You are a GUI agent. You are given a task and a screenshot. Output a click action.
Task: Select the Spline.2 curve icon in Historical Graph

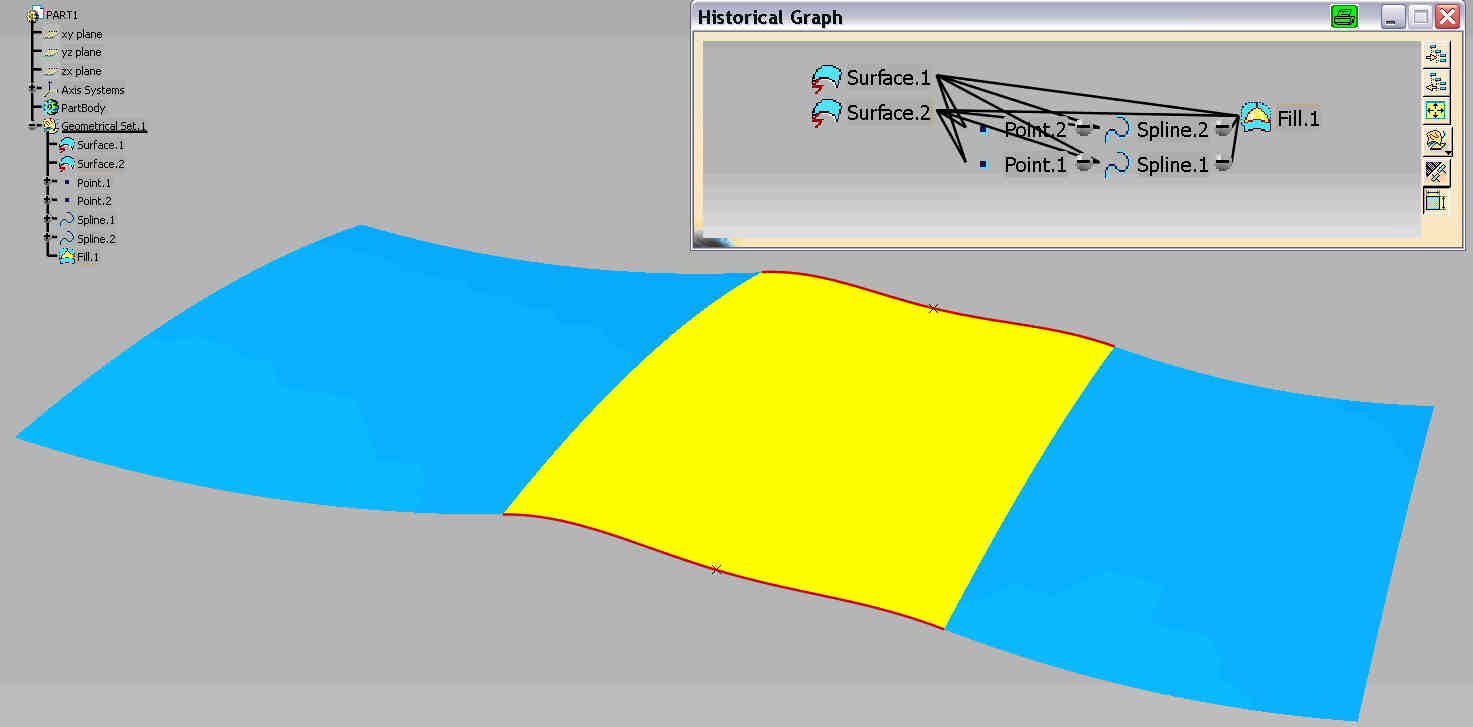[x=1116, y=130]
